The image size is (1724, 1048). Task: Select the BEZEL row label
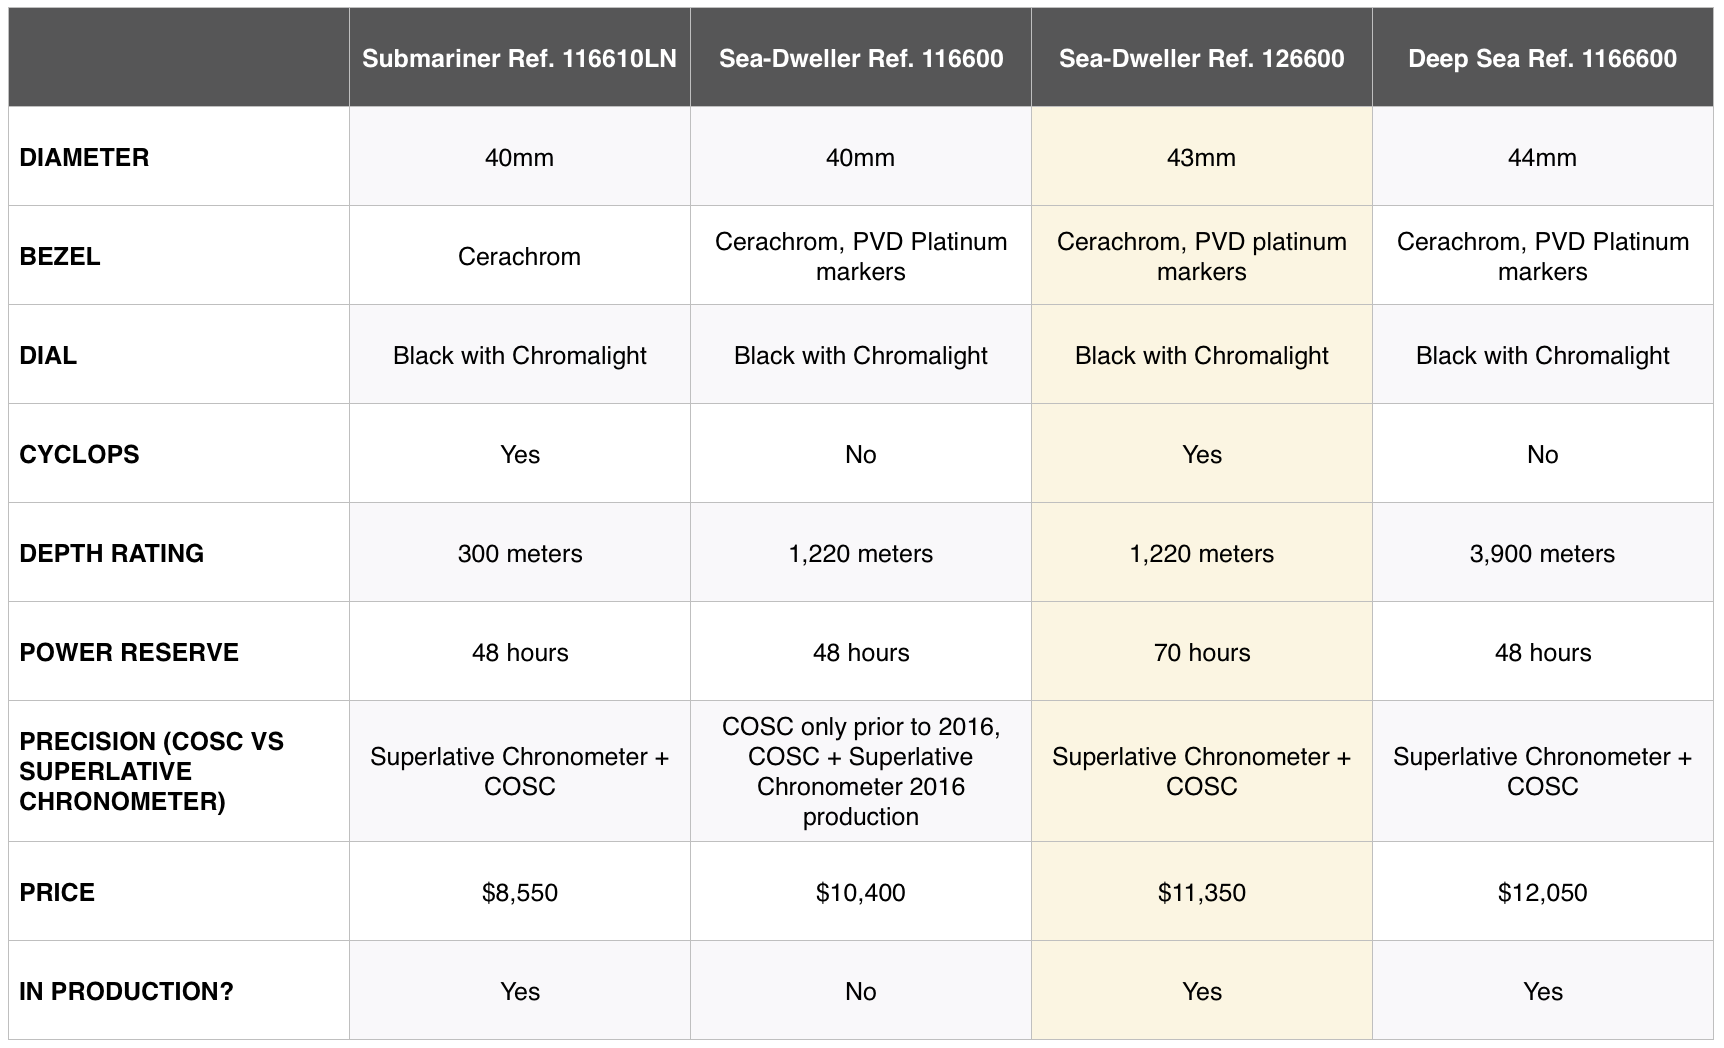pos(60,257)
